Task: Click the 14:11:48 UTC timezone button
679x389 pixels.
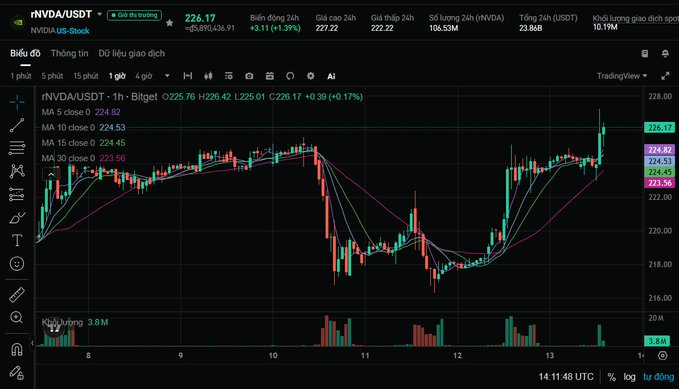Action: pyautogui.click(x=566, y=376)
